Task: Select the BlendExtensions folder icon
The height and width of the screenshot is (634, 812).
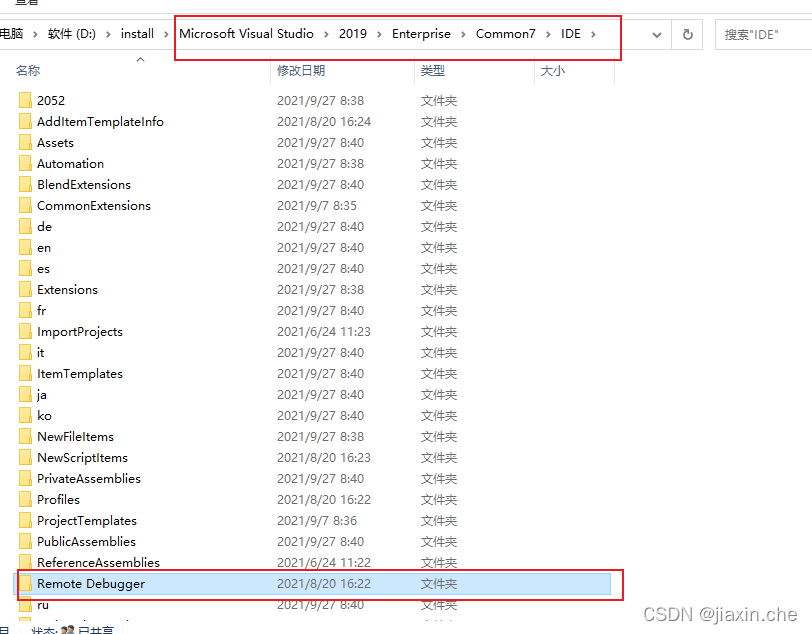Action: tap(25, 184)
